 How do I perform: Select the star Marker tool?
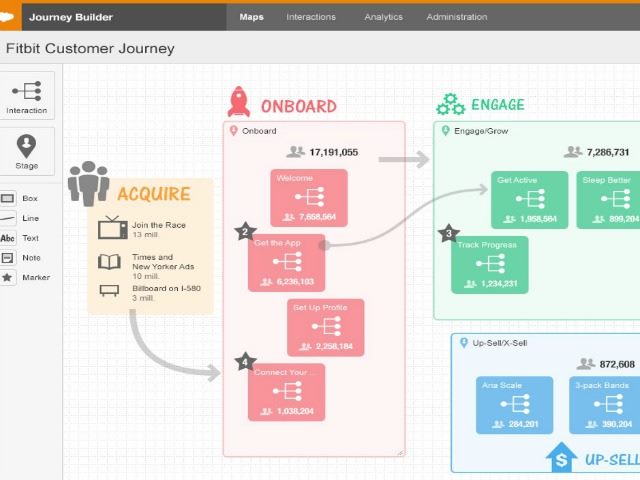25,278
